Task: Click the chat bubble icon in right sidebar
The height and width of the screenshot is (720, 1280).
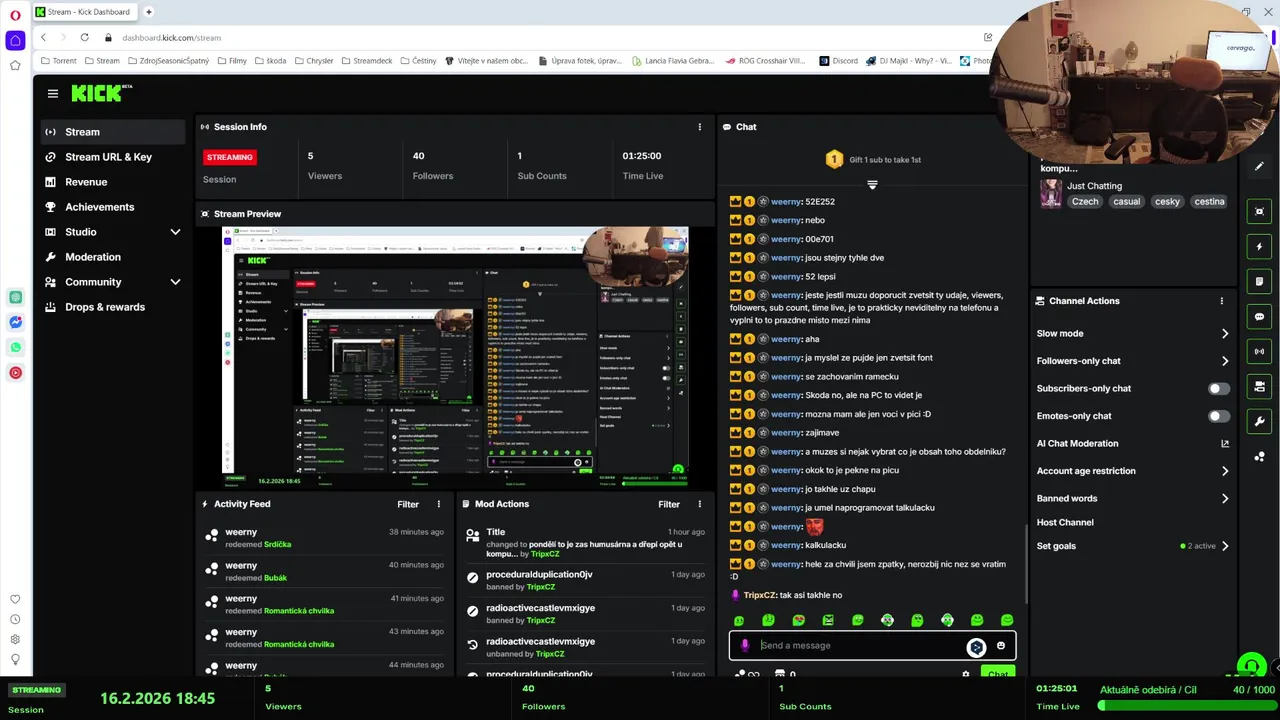Action: [x=1259, y=316]
